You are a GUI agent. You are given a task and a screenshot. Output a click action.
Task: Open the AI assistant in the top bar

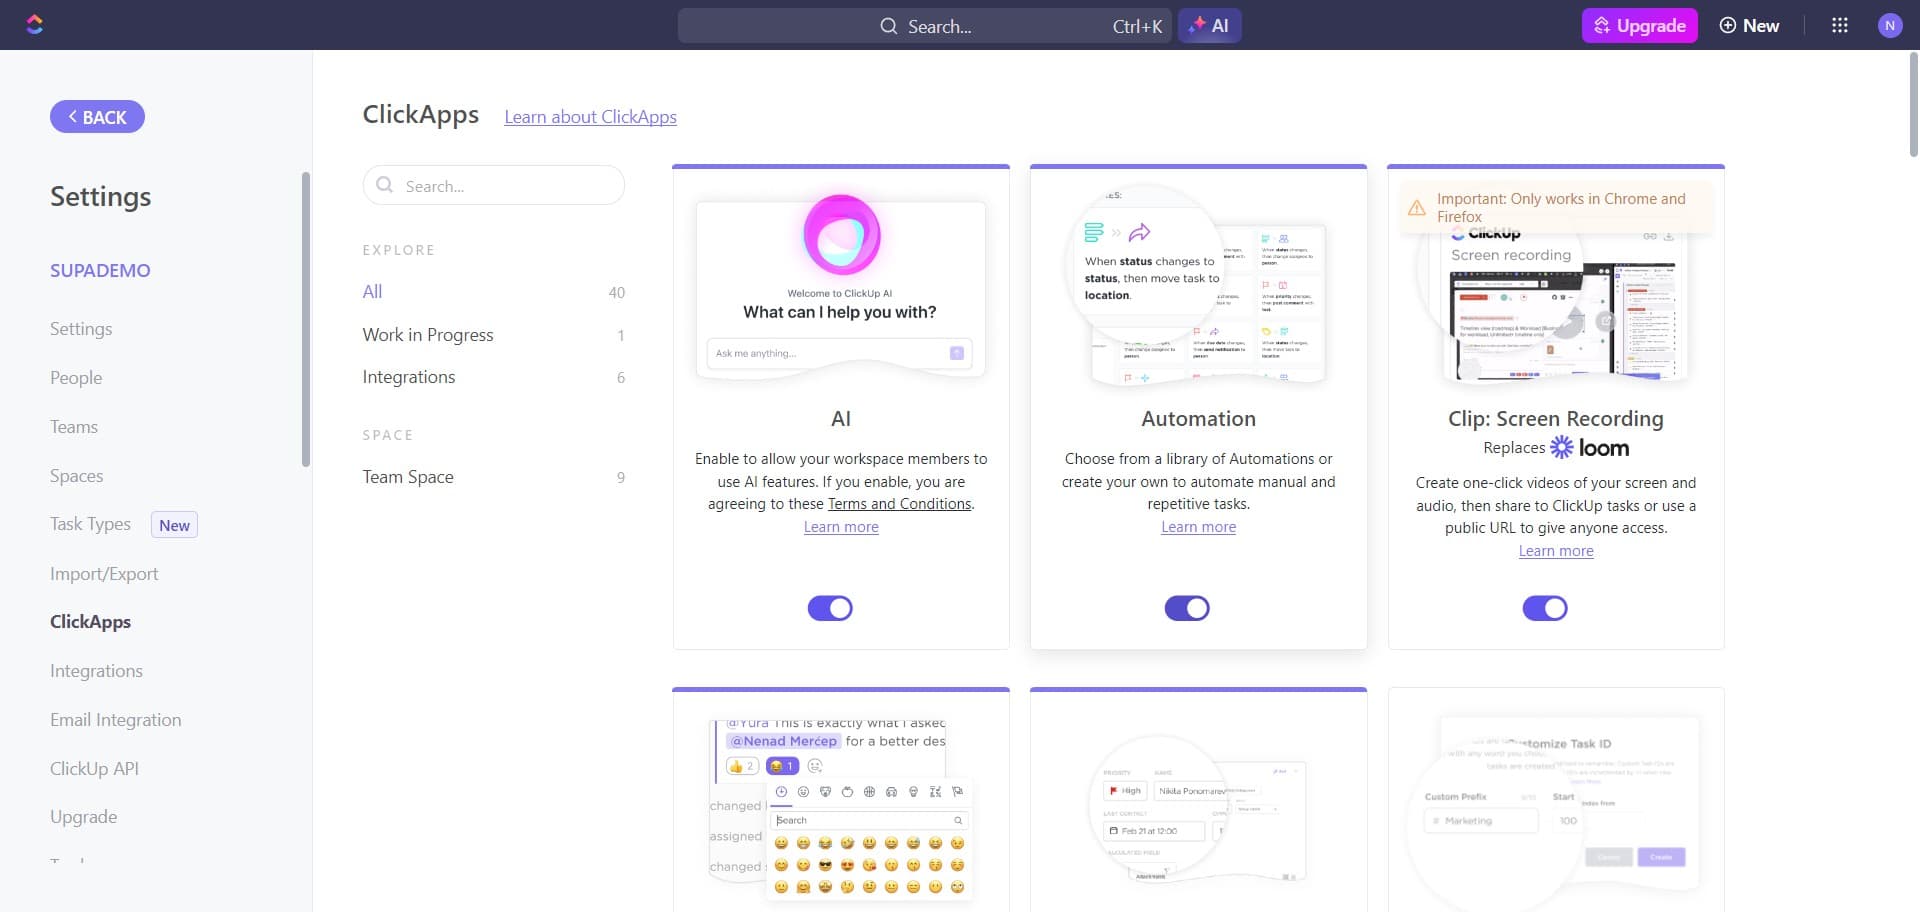(1209, 25)
